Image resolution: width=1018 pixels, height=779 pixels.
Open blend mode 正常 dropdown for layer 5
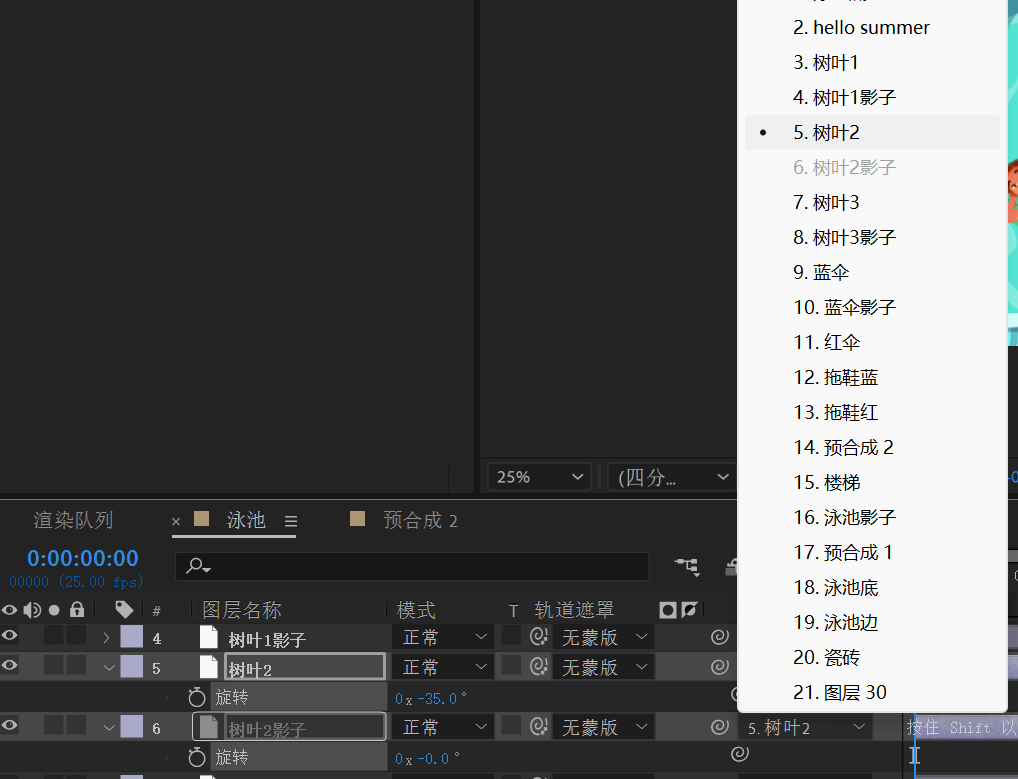pyautogui.click(x=443, y=667)
